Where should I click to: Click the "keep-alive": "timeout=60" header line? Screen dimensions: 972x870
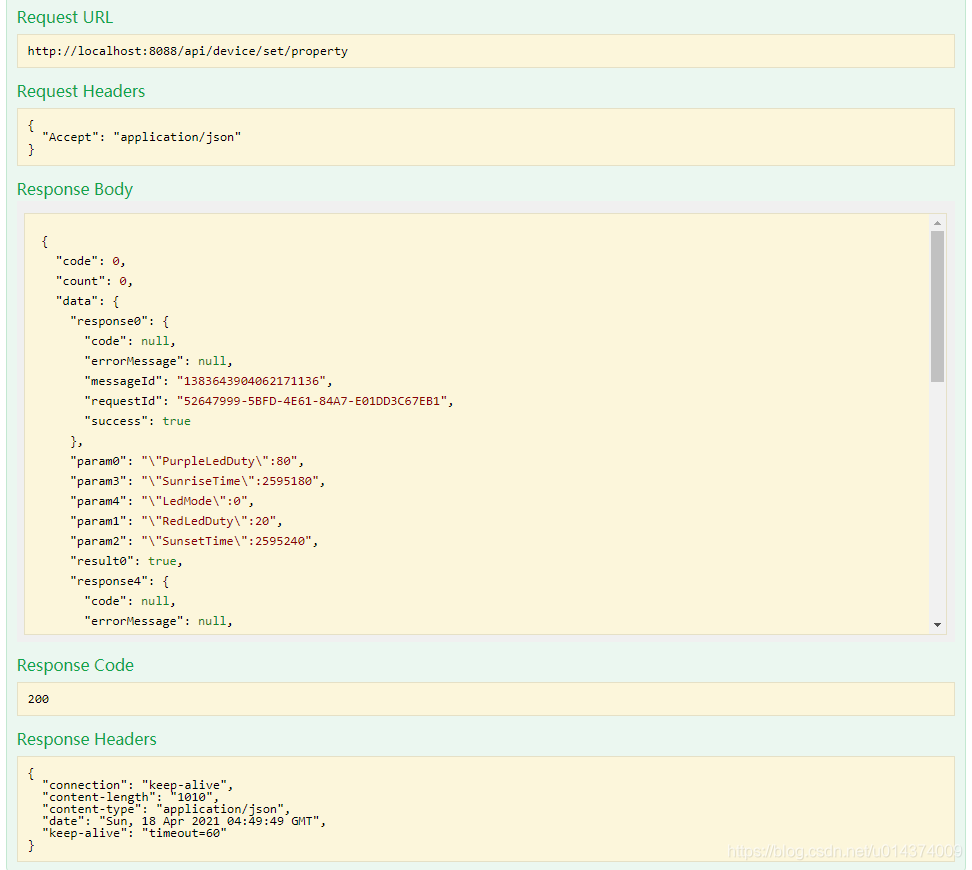pyautogui.click(x=135, y=833)
